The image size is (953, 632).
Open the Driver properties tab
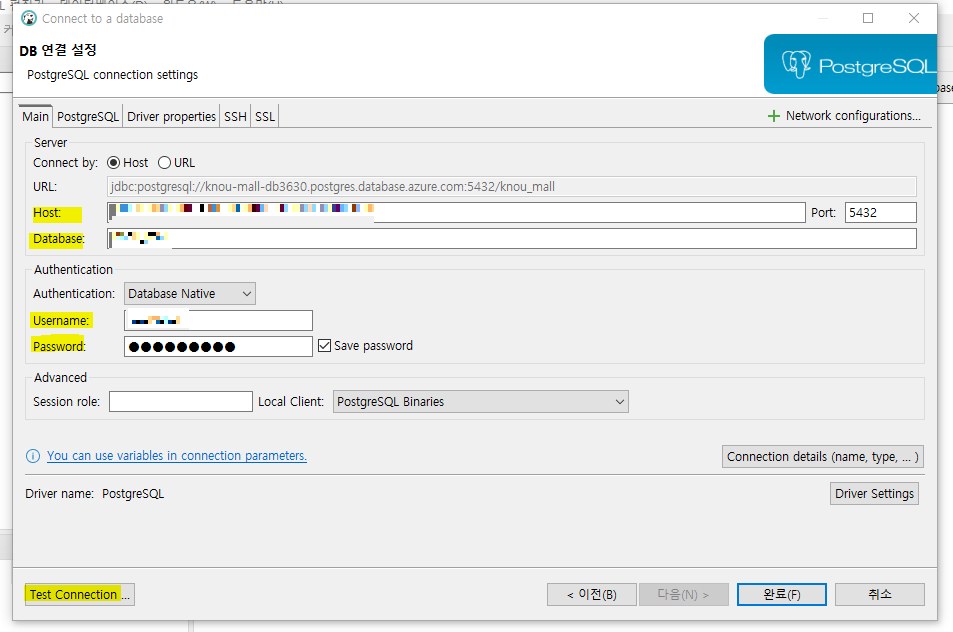pos(171,117)
